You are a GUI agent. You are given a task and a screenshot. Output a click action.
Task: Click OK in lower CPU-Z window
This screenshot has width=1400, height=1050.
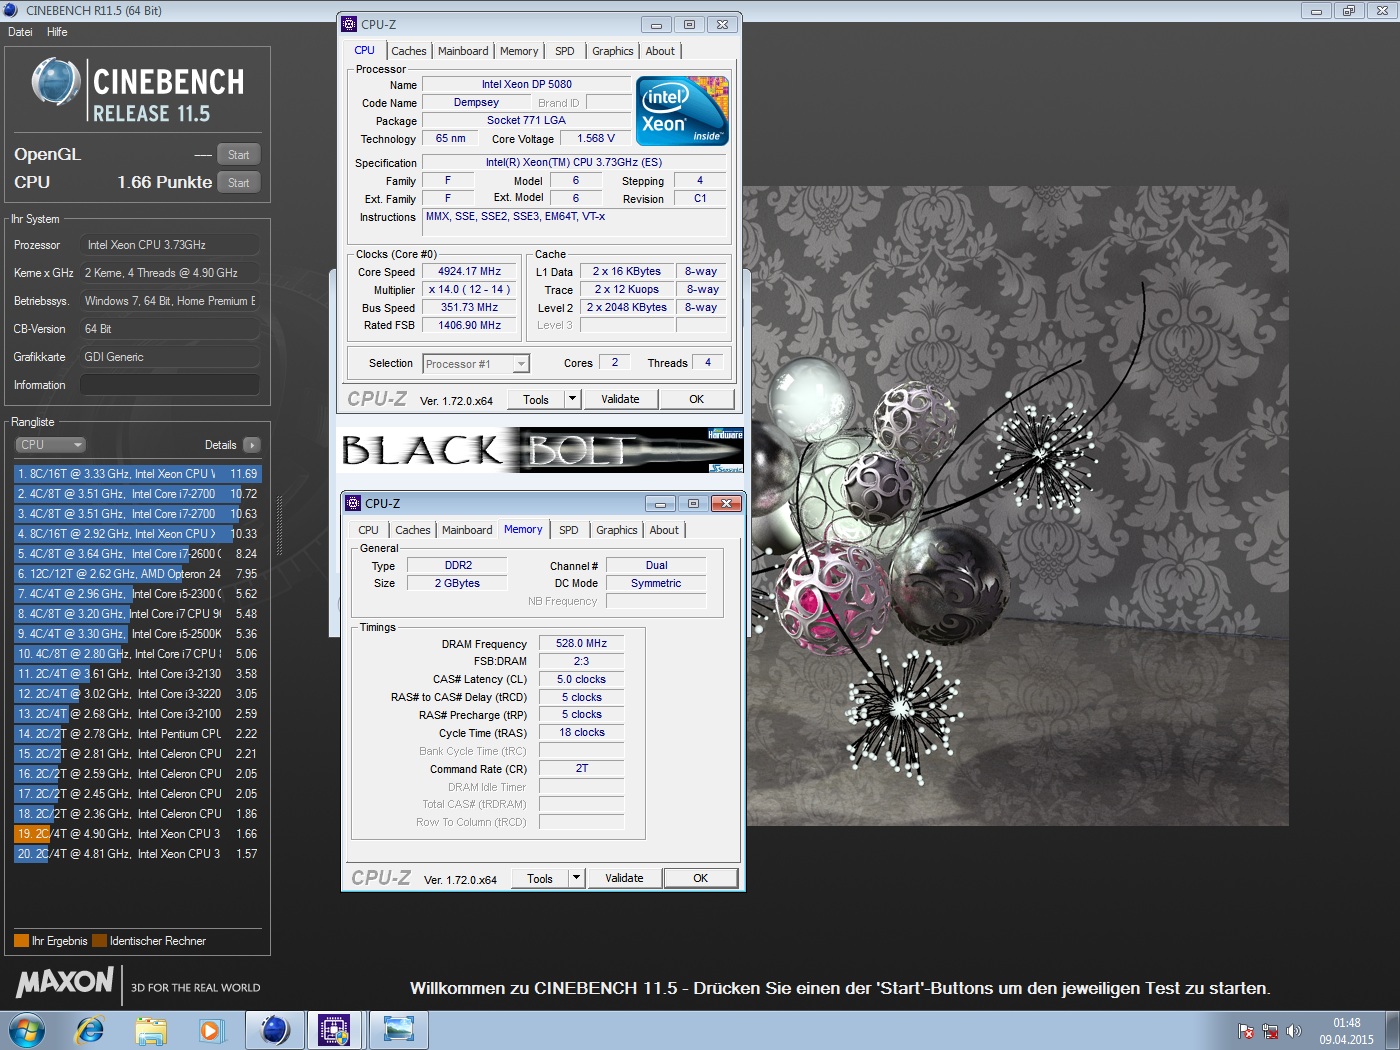point(701,878)
